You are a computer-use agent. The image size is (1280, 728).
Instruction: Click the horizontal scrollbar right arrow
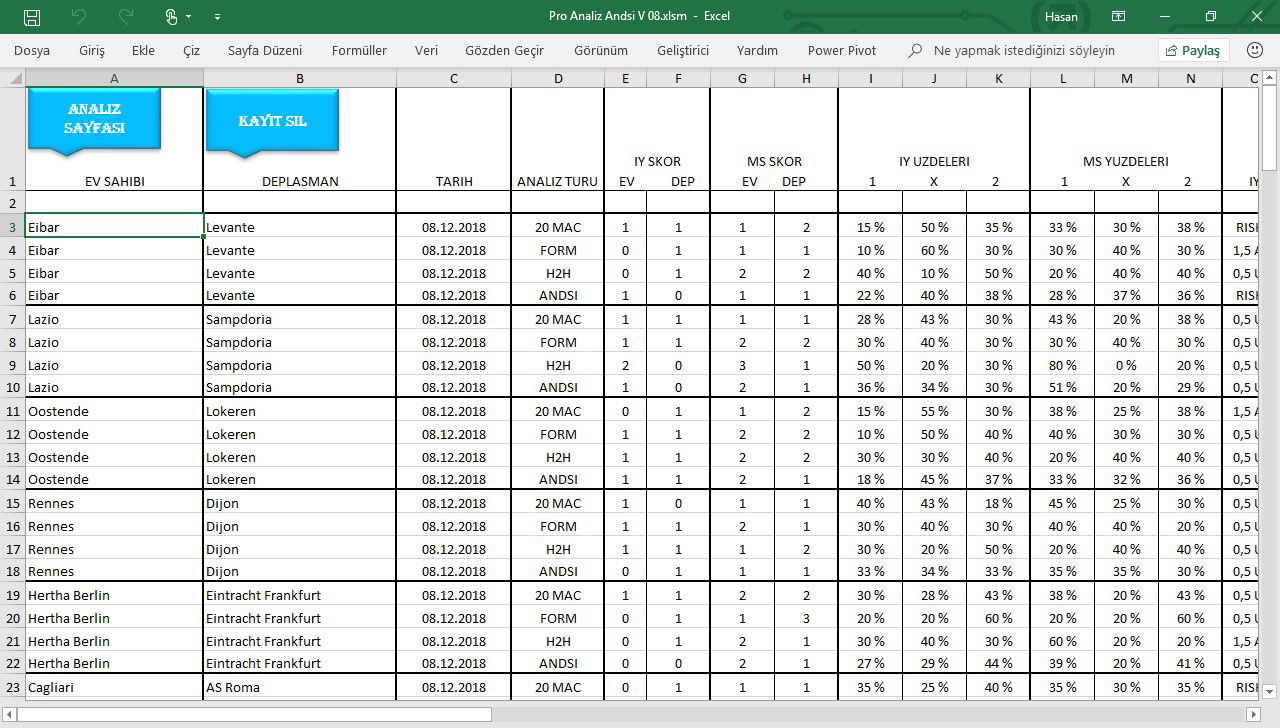pyautogui.click(x=1254, y=714)
